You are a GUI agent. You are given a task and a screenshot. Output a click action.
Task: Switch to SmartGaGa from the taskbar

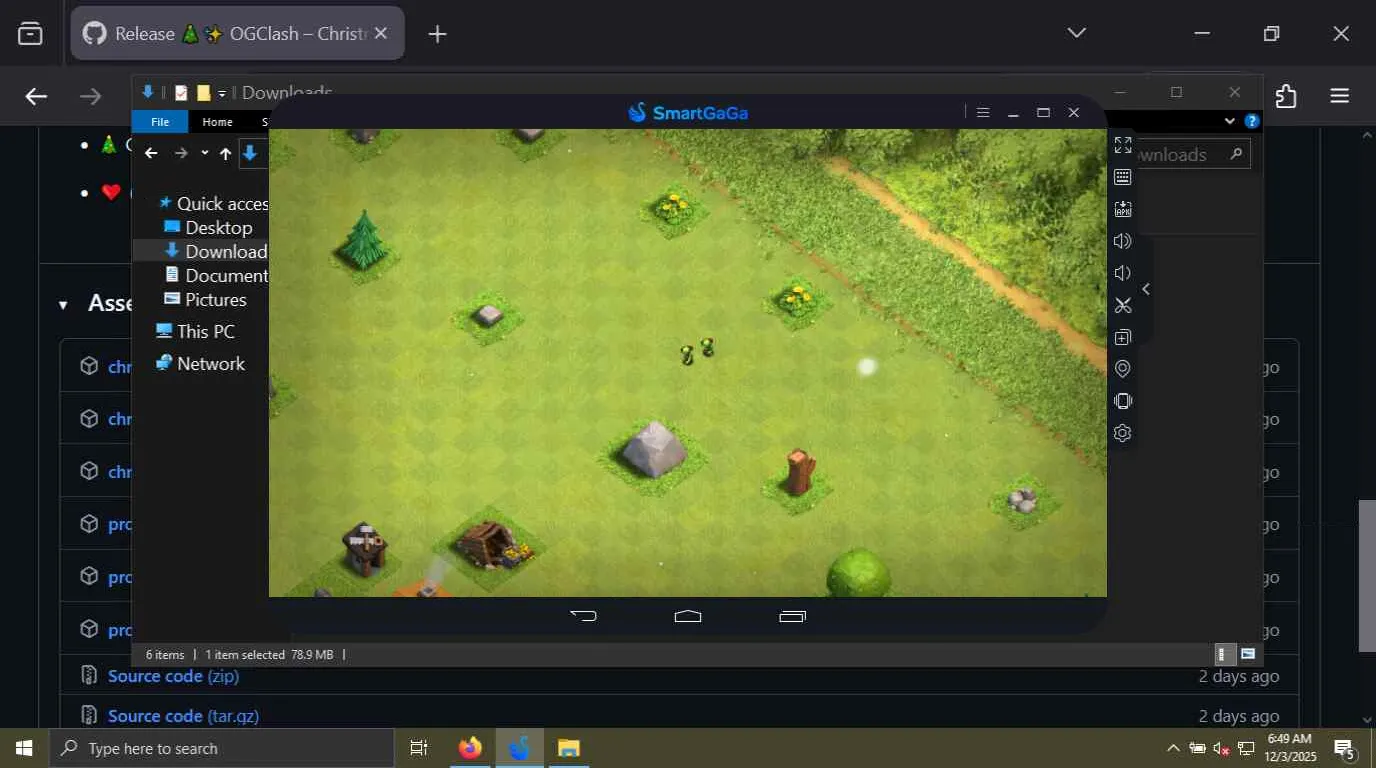pos(519,748)
